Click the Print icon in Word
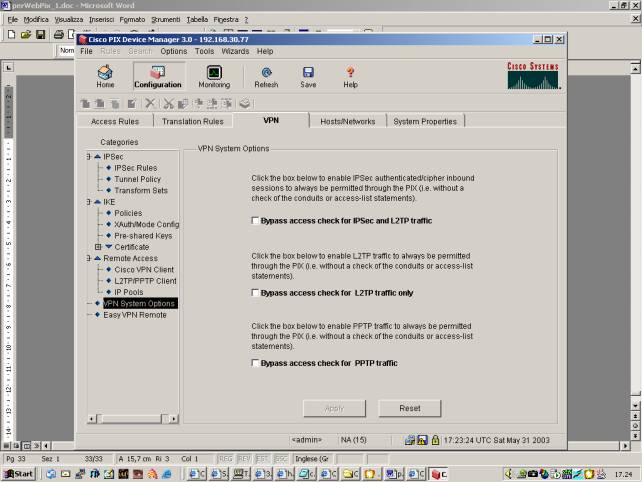642x482 pixels. [58, 34]
